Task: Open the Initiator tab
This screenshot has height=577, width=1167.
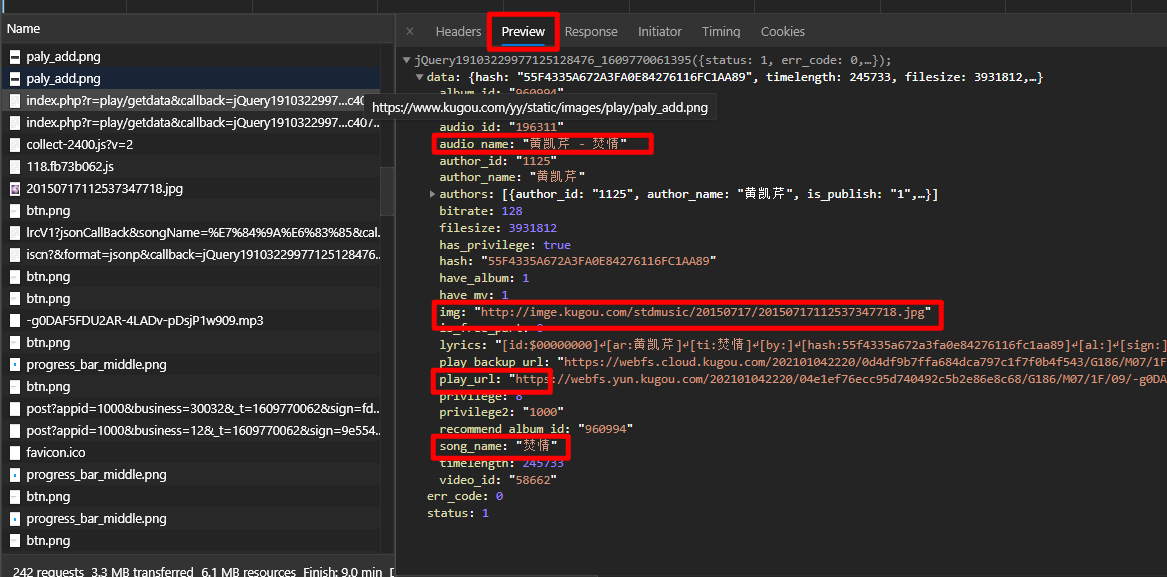Action: (659, 31)
